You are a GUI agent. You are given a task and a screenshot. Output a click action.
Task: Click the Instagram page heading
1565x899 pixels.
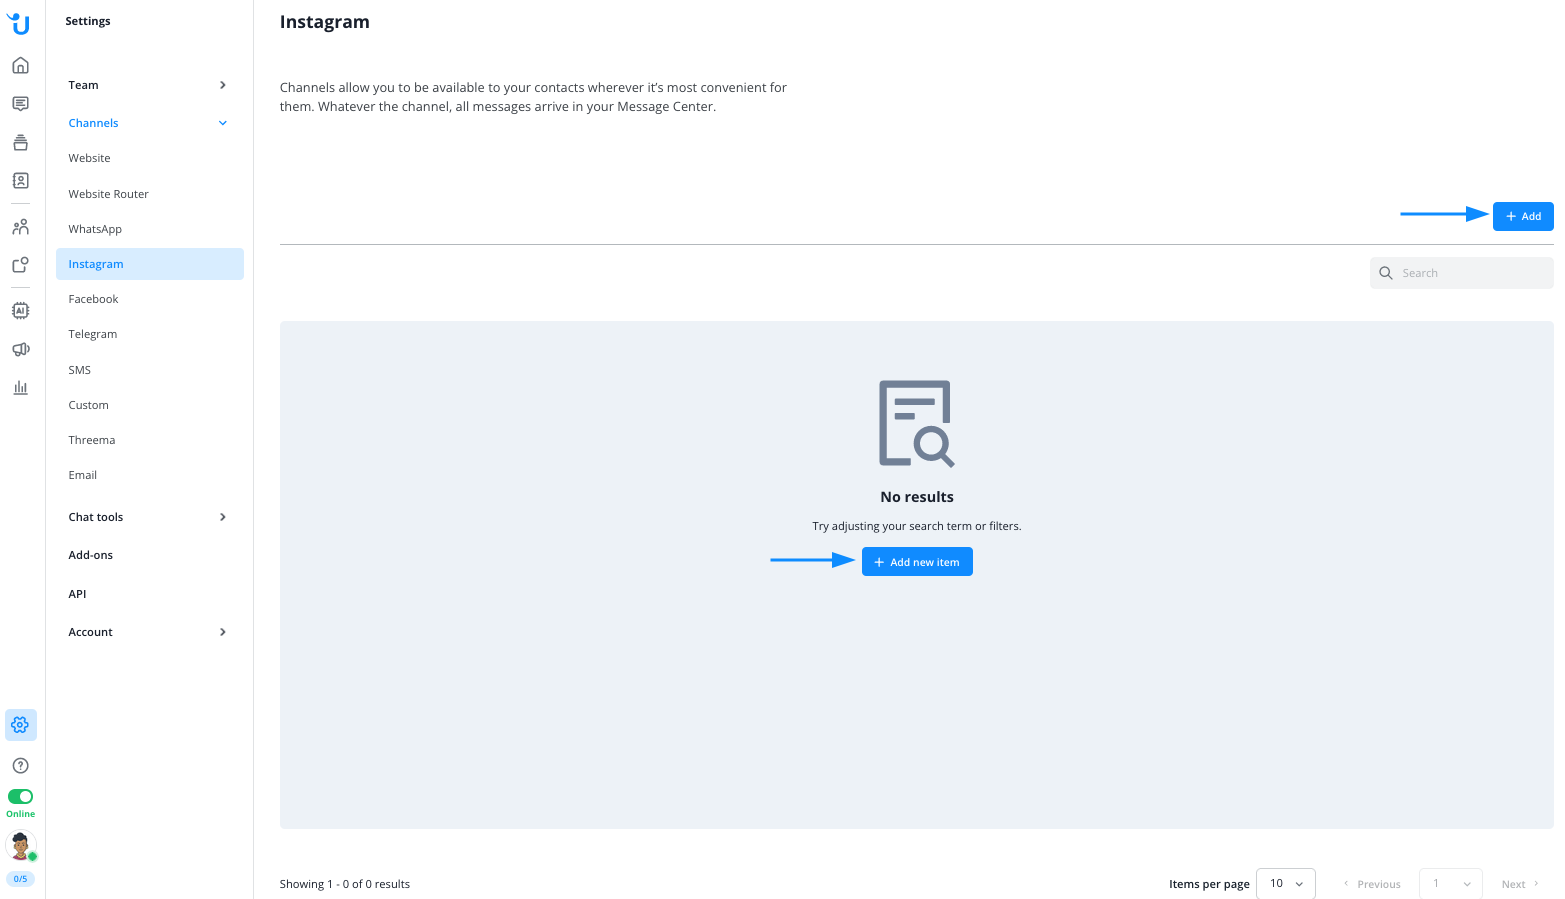pos(325,22)
